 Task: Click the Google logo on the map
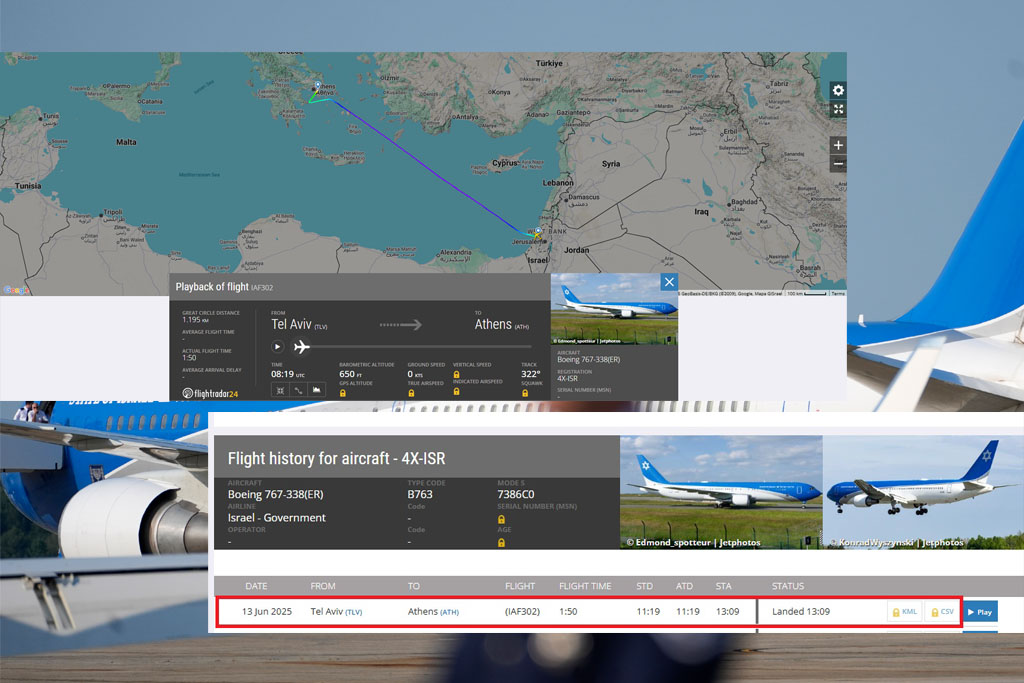[16, 290]
